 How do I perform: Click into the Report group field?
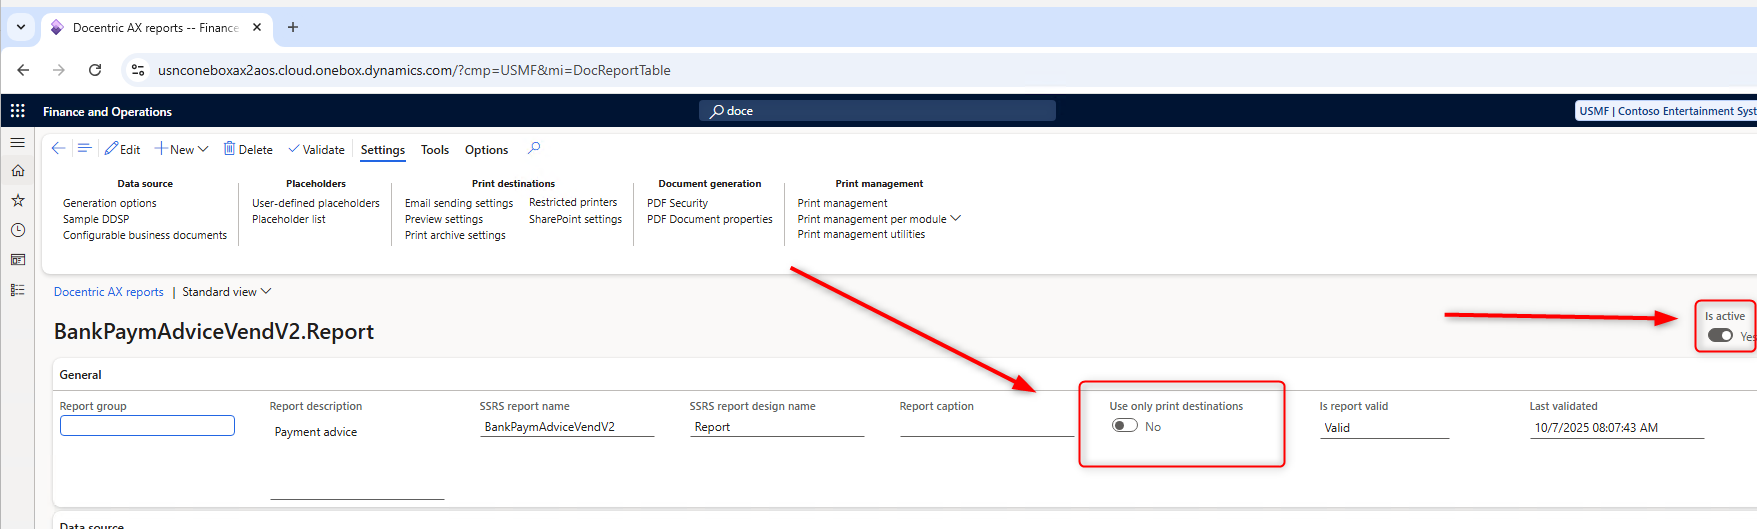pos(147,426)
